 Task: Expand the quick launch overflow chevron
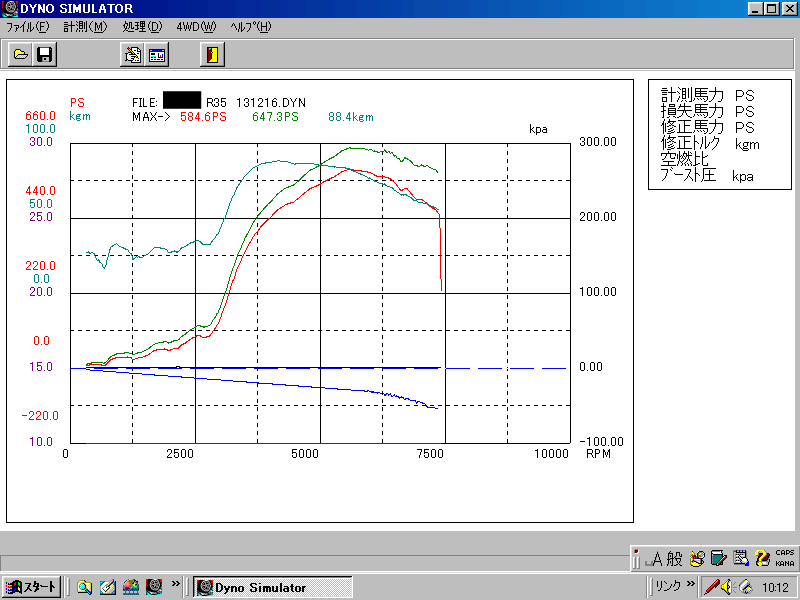click(176, 584)
